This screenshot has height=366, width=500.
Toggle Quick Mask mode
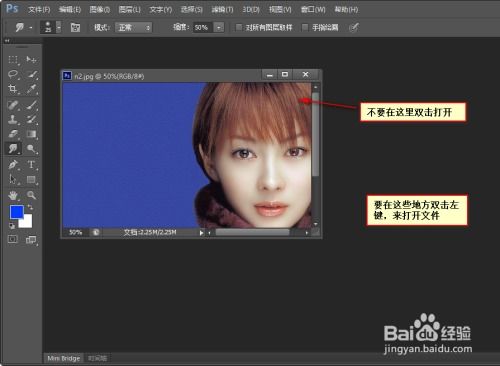coord(13,239)
